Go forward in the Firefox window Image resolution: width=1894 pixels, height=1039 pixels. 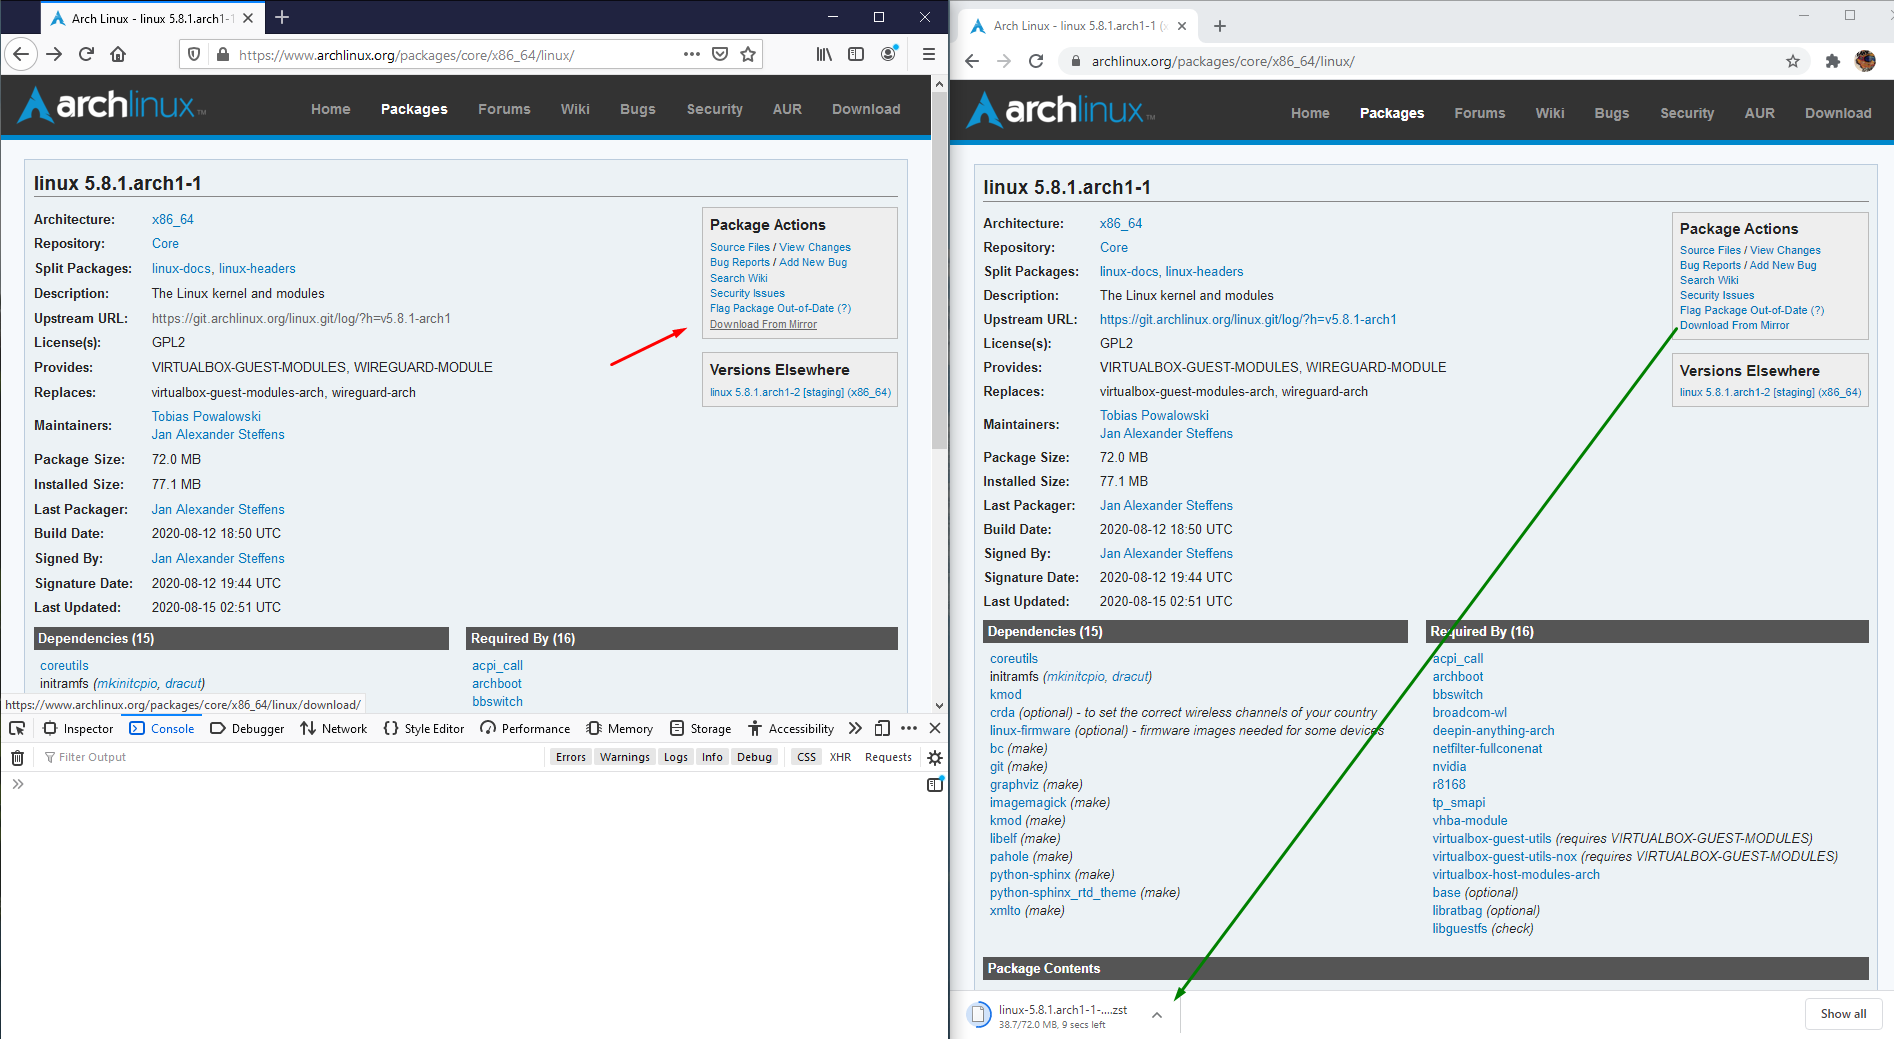(x=55, y=54)
